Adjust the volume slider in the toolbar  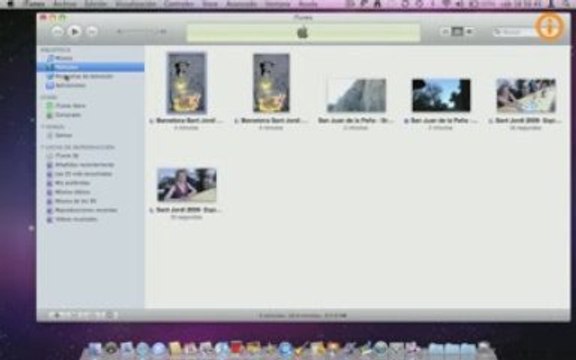pyautogui.click(x=141, y=32)
